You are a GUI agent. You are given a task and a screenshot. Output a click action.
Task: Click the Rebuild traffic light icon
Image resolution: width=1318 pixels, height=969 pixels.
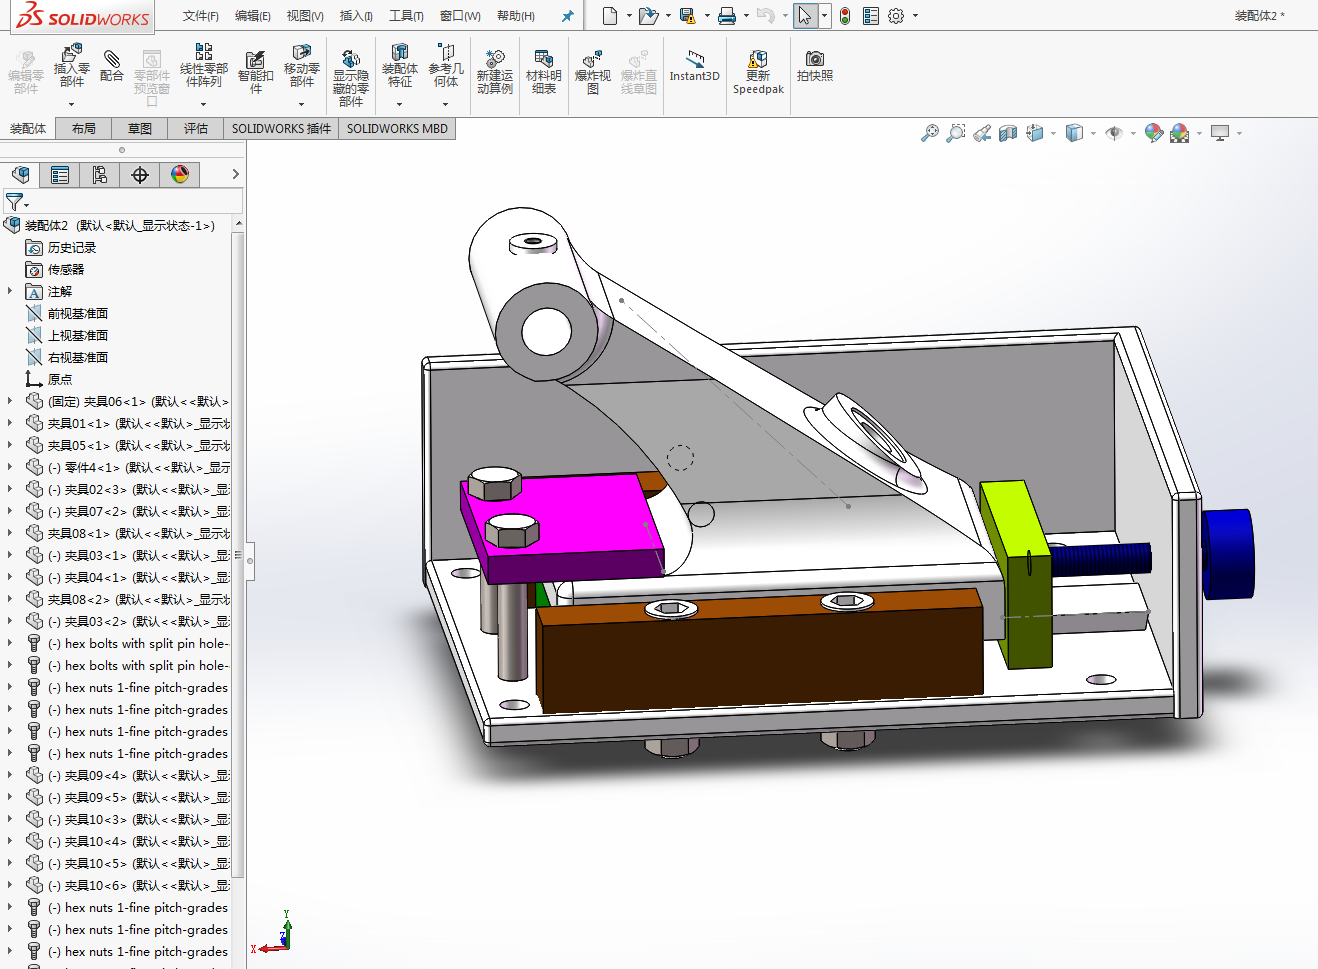(x=845, y=16)
